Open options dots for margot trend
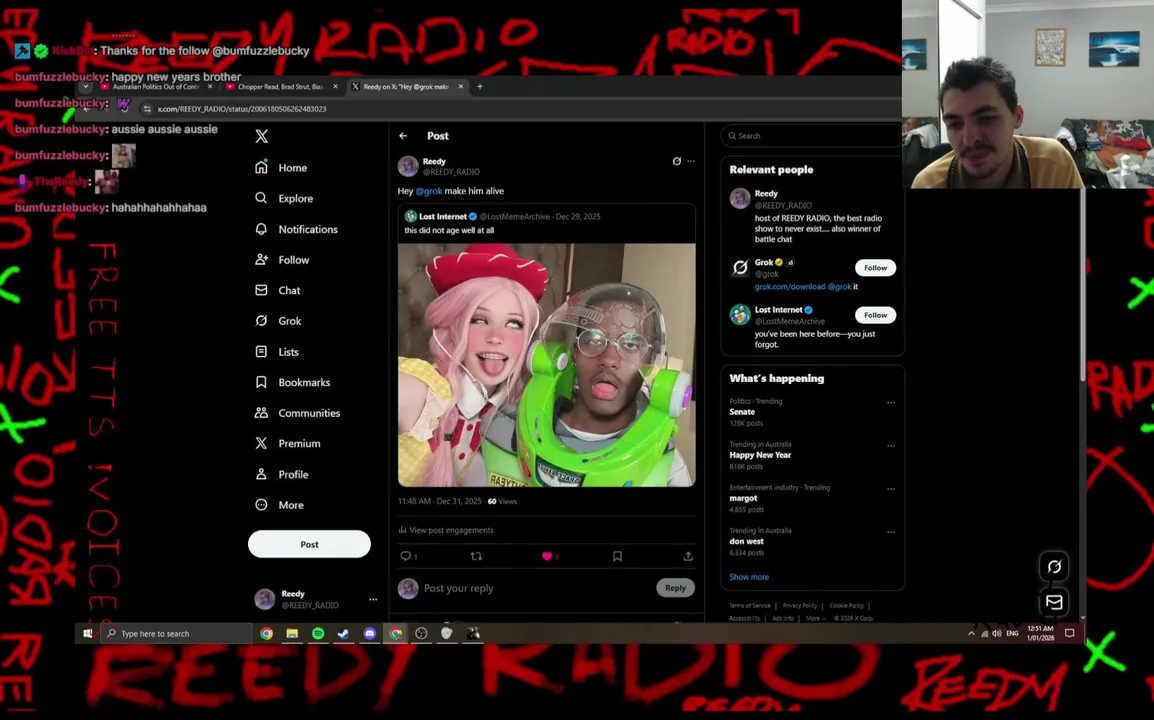The height and width of the screenshot is (720, 1154). click(x=891, y=489)
